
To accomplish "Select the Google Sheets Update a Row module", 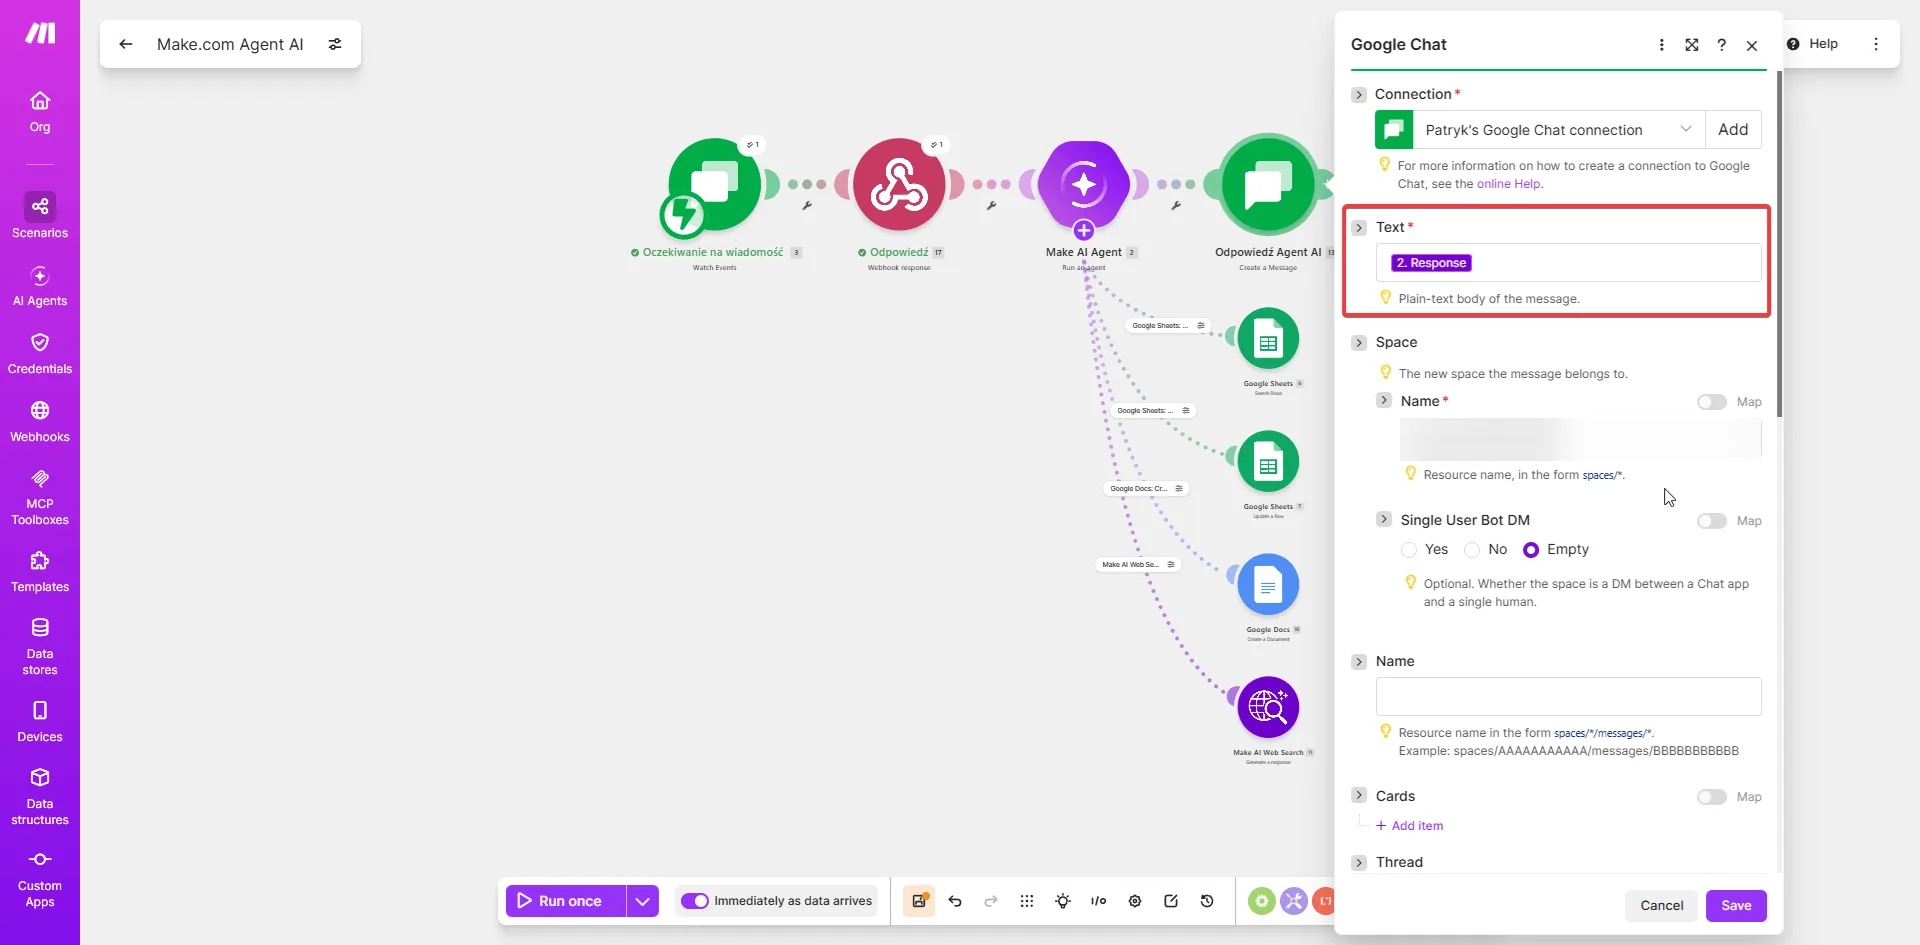I will (x=1268, y=462).
